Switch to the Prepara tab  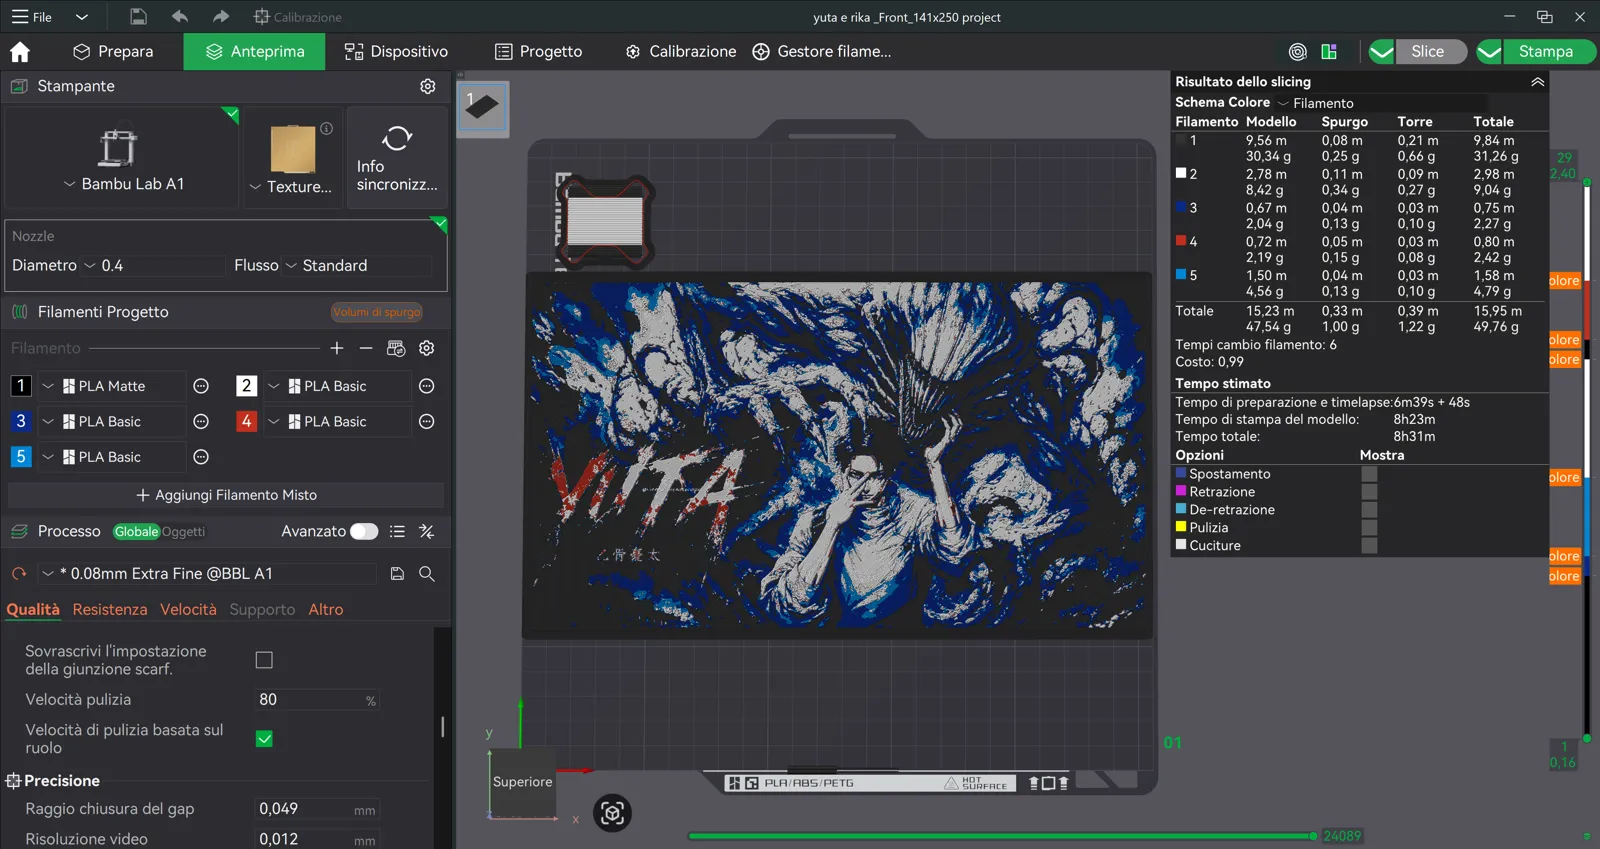pos(113,52)
